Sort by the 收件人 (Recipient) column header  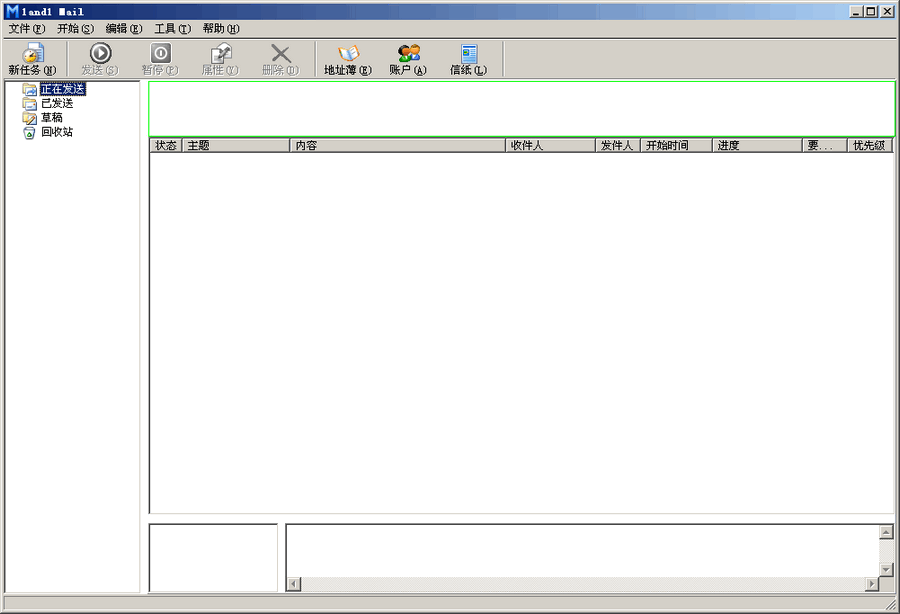coord(549,145)
